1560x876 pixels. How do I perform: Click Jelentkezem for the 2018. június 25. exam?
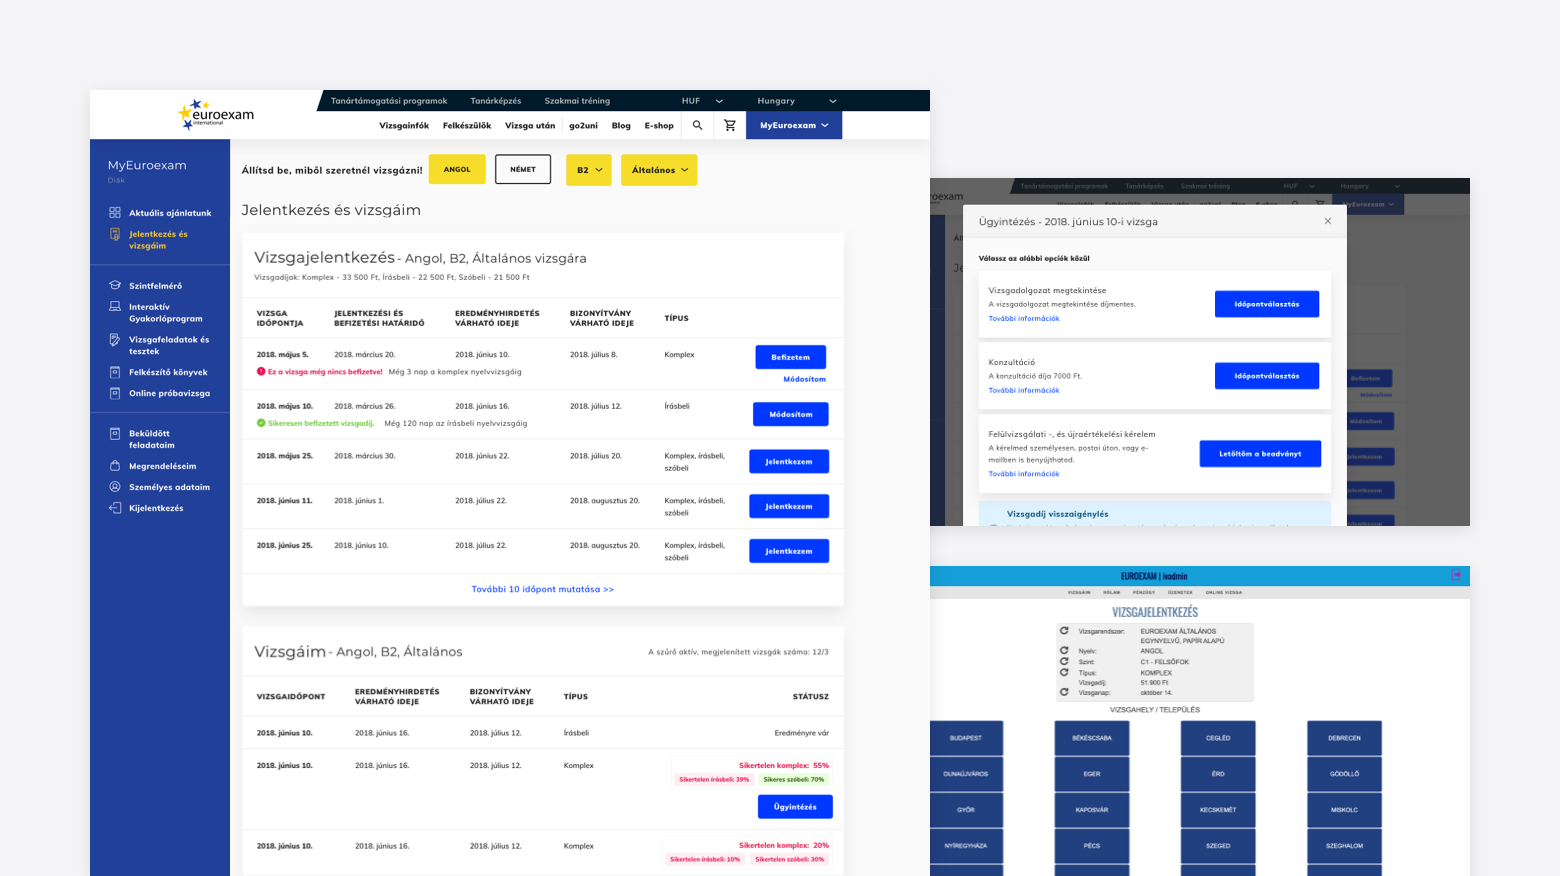coord(789,551)
